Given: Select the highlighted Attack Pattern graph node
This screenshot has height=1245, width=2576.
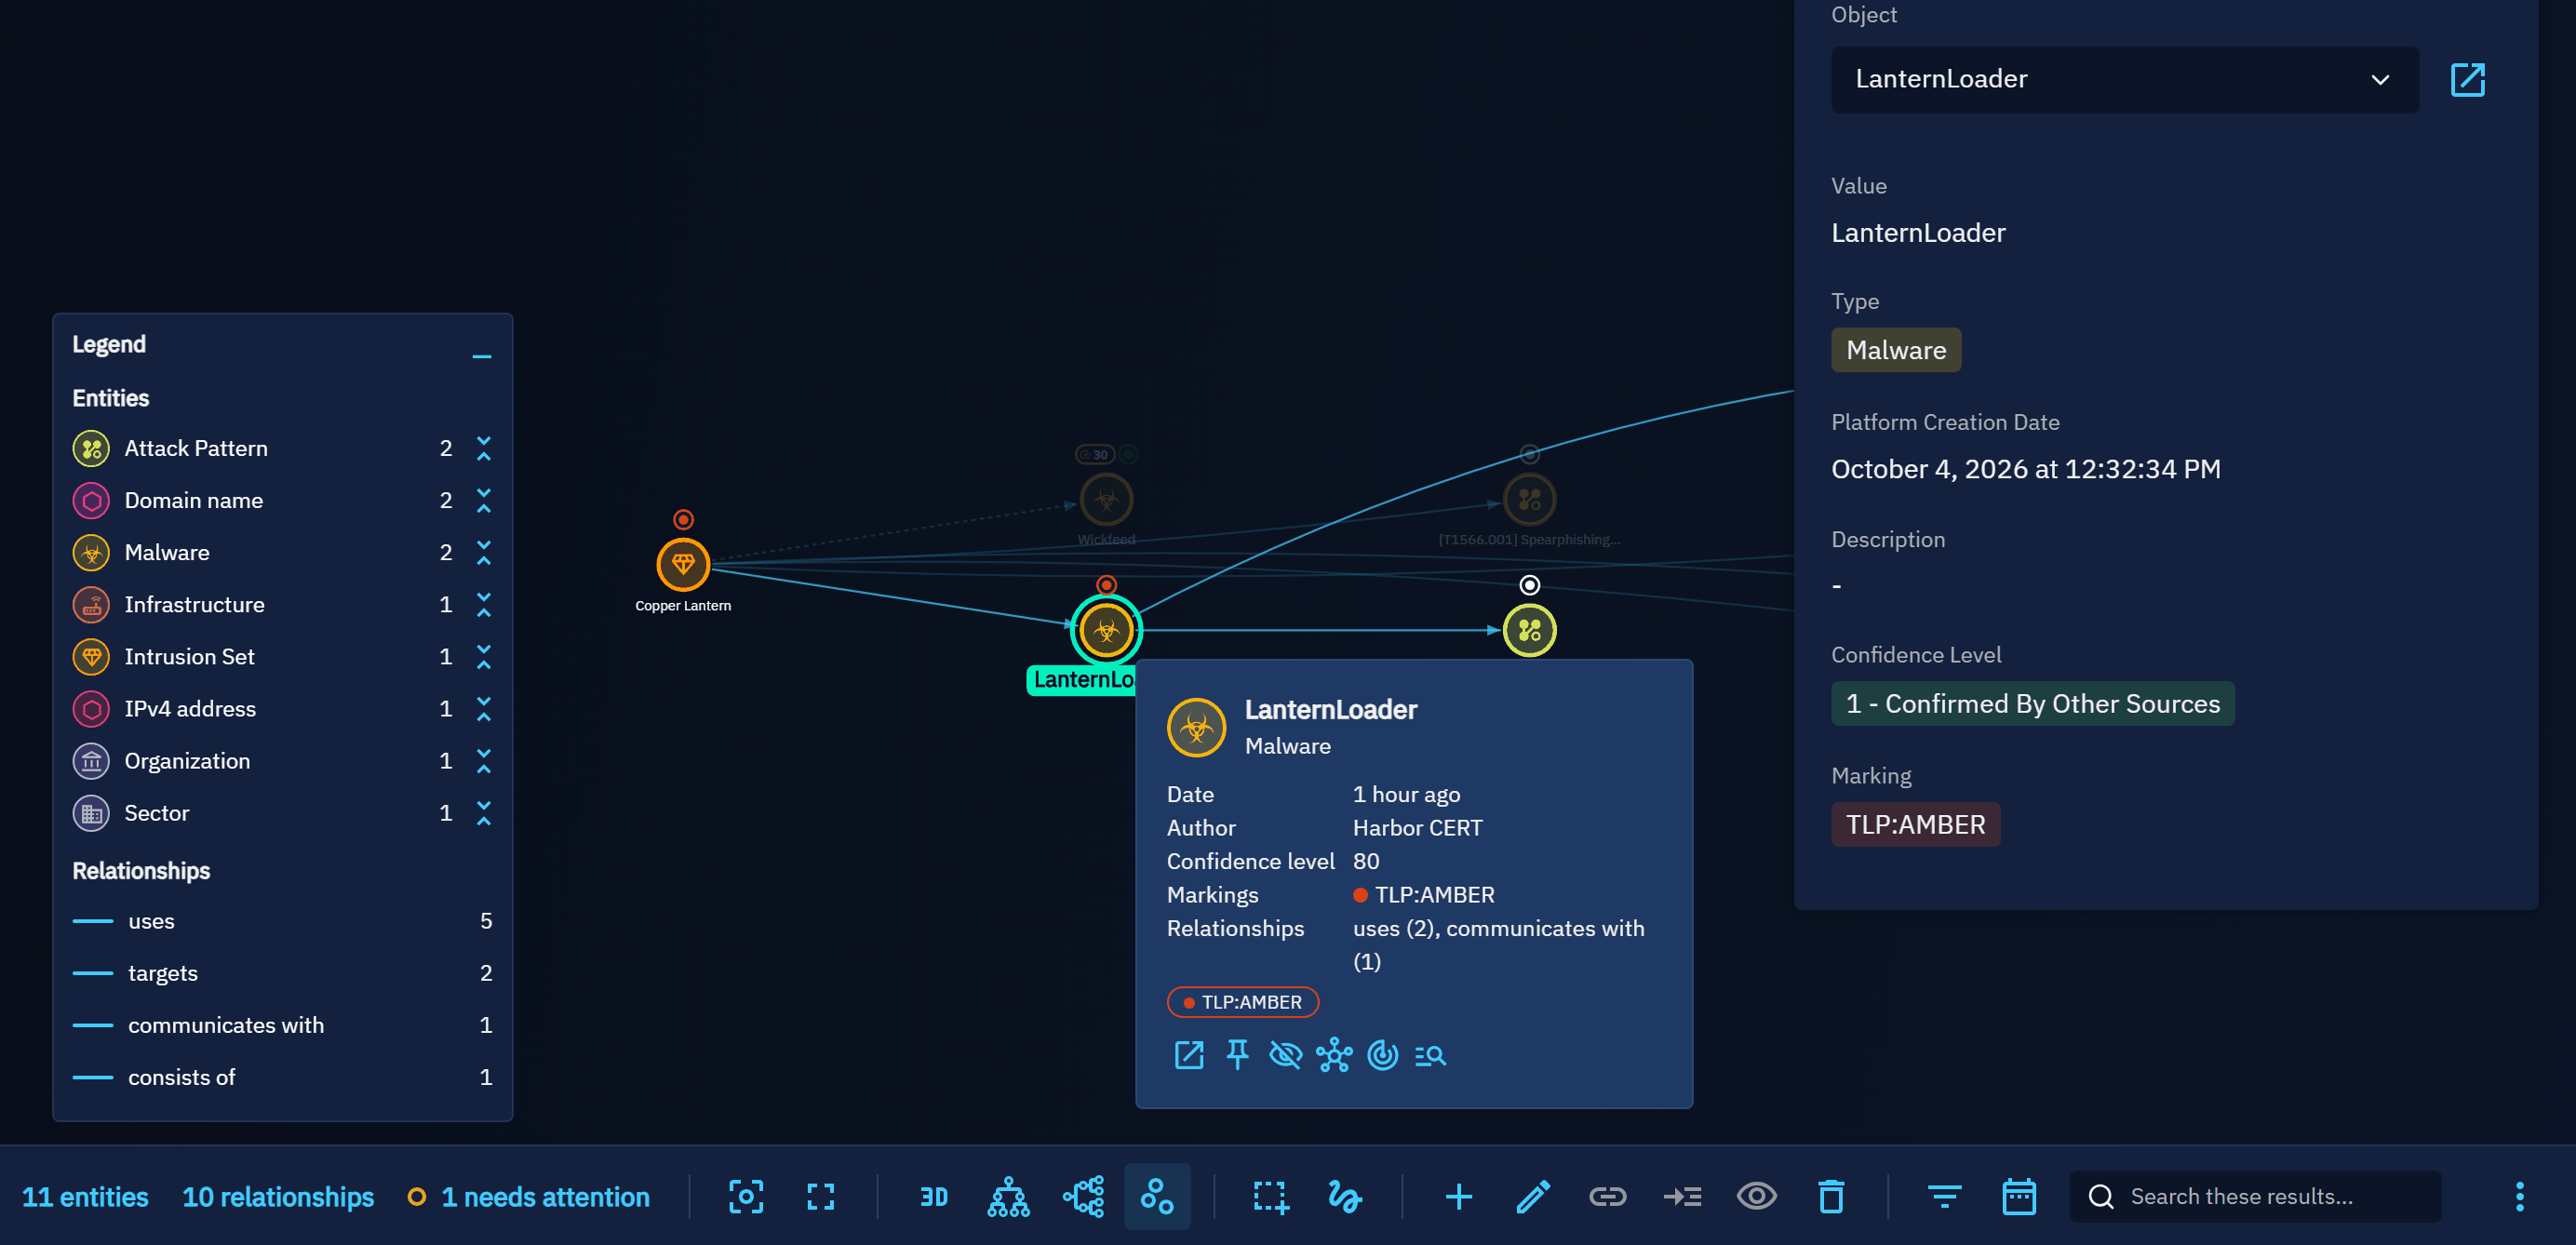Looking at the screenshot, I should tap(1529, 630).
